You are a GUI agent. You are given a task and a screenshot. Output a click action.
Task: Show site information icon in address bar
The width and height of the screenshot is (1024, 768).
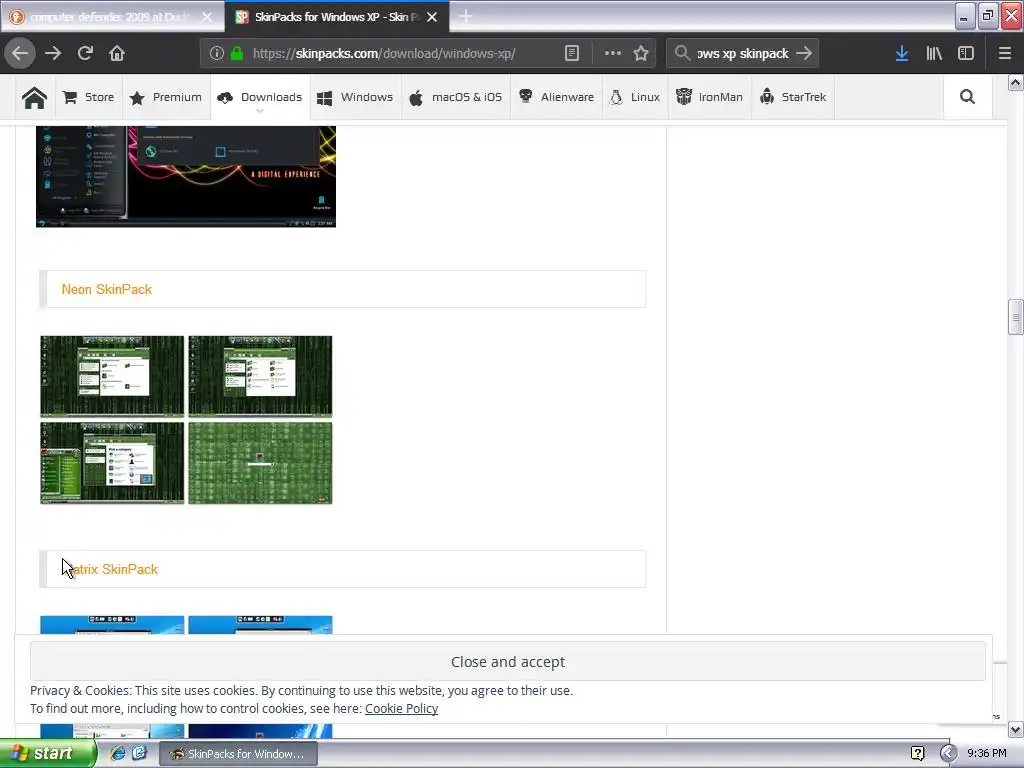217,54
